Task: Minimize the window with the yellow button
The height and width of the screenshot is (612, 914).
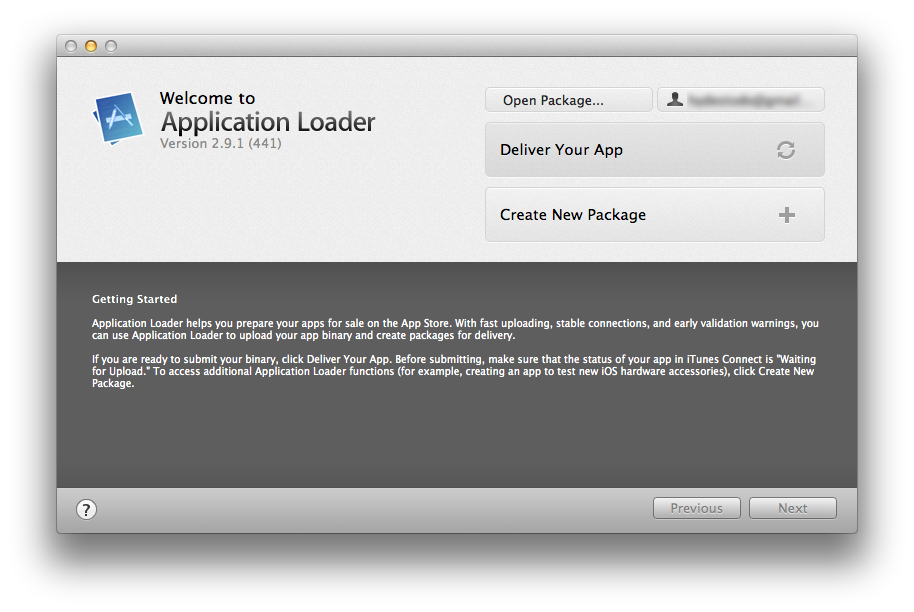Action: pos(91,46)
